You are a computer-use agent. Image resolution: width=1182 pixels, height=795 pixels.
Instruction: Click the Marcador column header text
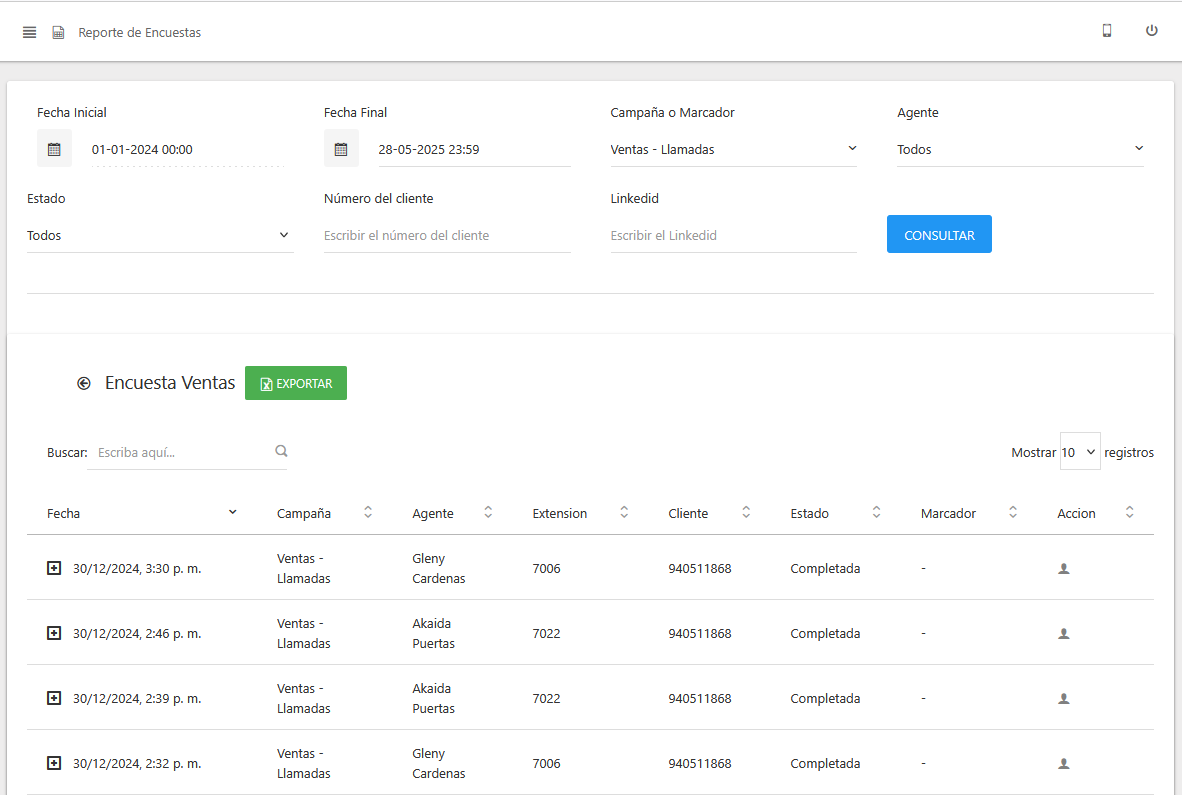pos(948,513)
